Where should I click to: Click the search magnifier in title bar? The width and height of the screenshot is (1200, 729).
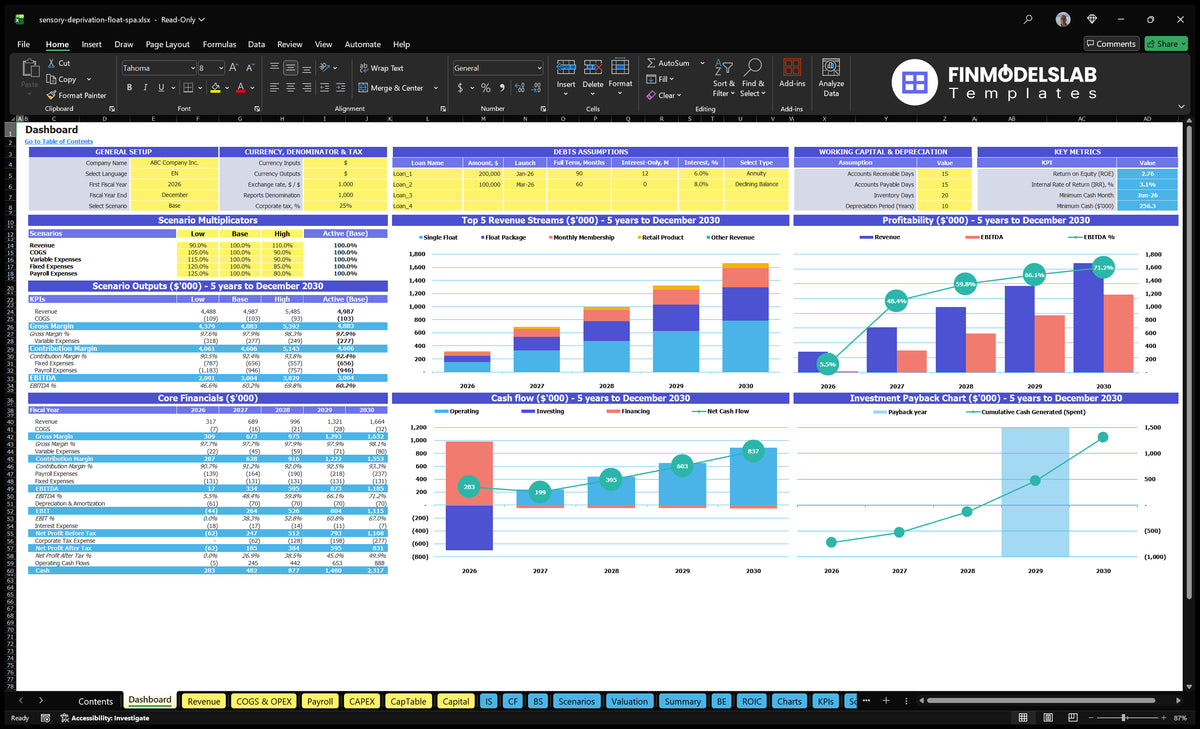point(1028,19)
